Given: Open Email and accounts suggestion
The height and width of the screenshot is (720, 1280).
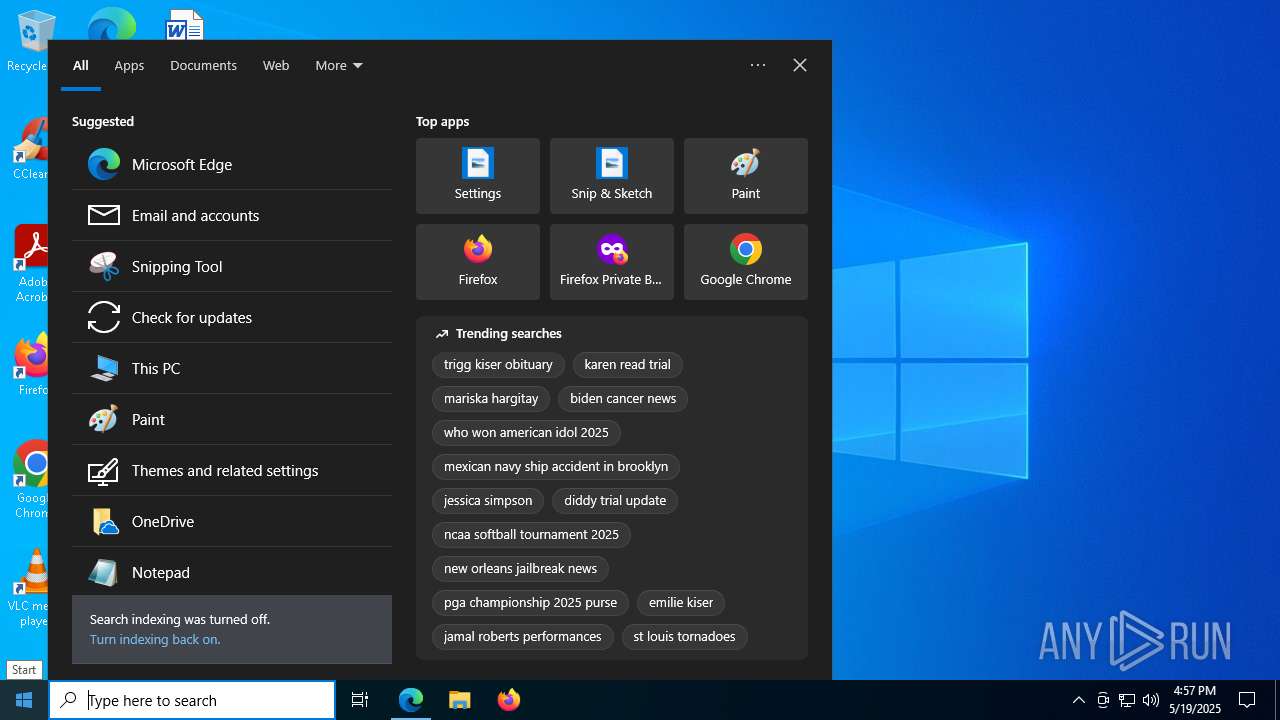Looking at the screenshot, I should tap(232, 216).
